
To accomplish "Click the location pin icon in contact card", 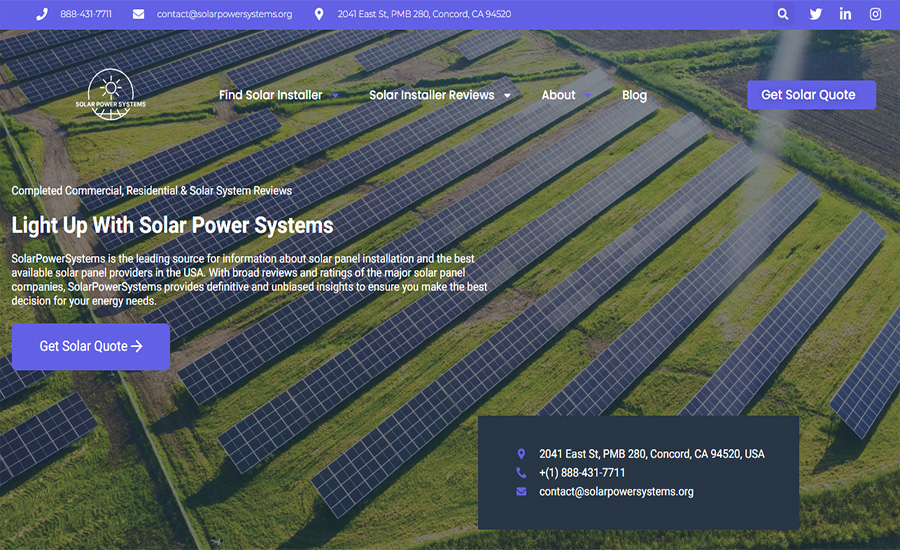I will [521, 454].
